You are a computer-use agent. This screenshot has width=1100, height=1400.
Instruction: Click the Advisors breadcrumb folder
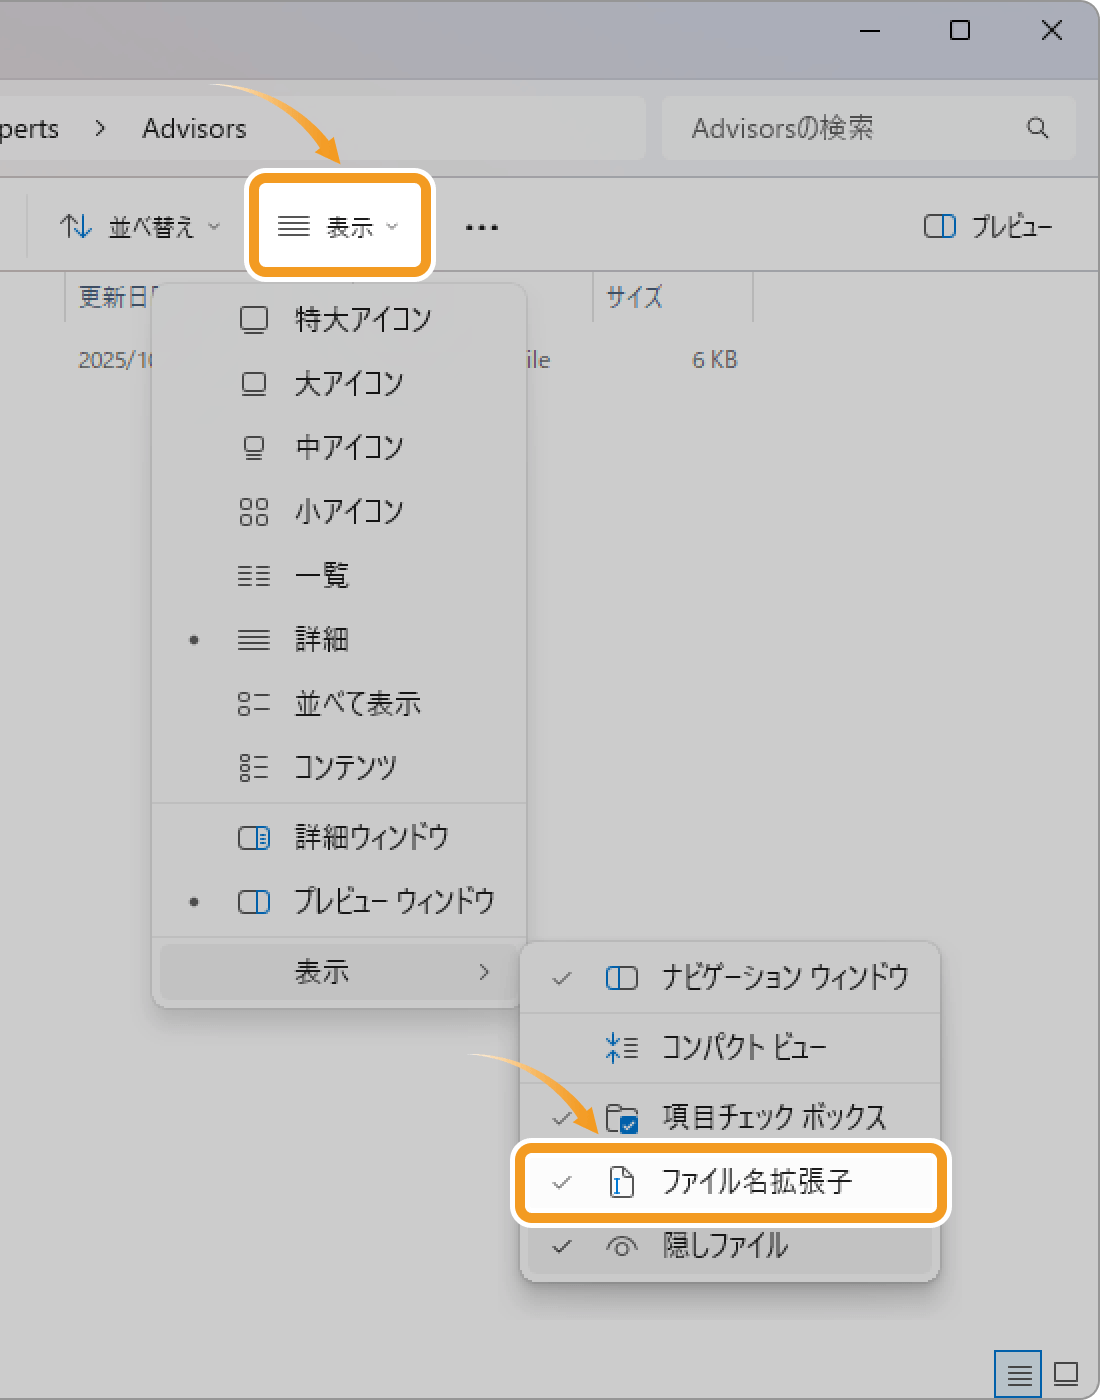194,129
